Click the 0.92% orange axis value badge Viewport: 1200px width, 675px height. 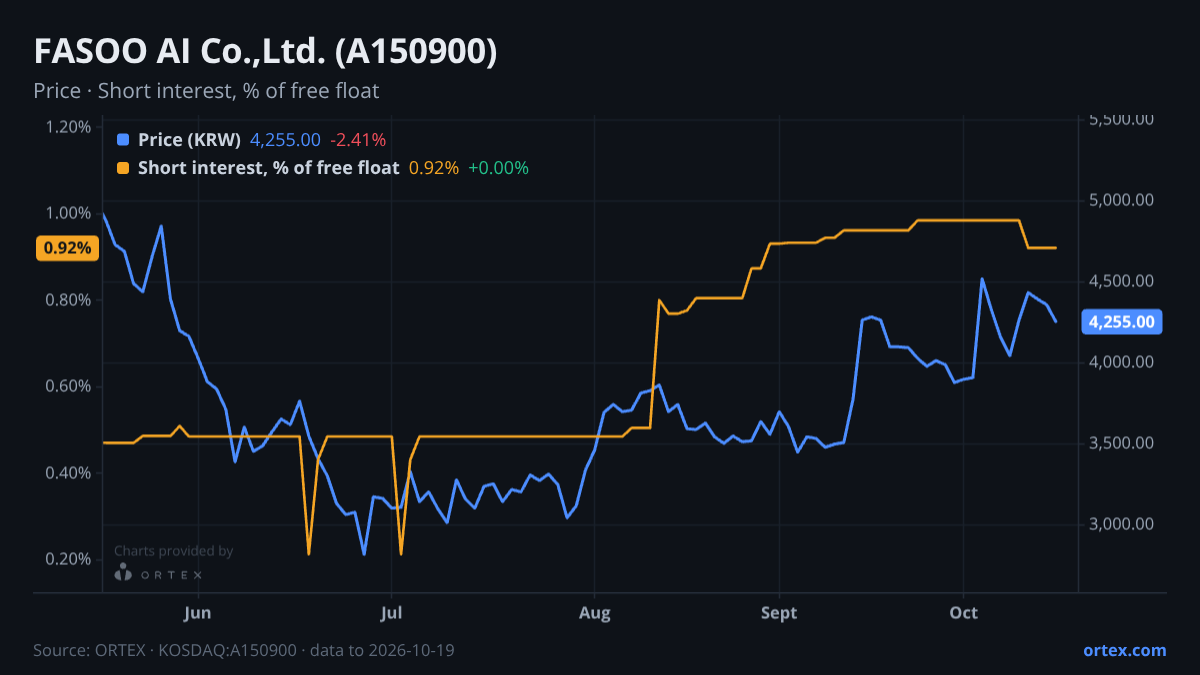[68, 248]
